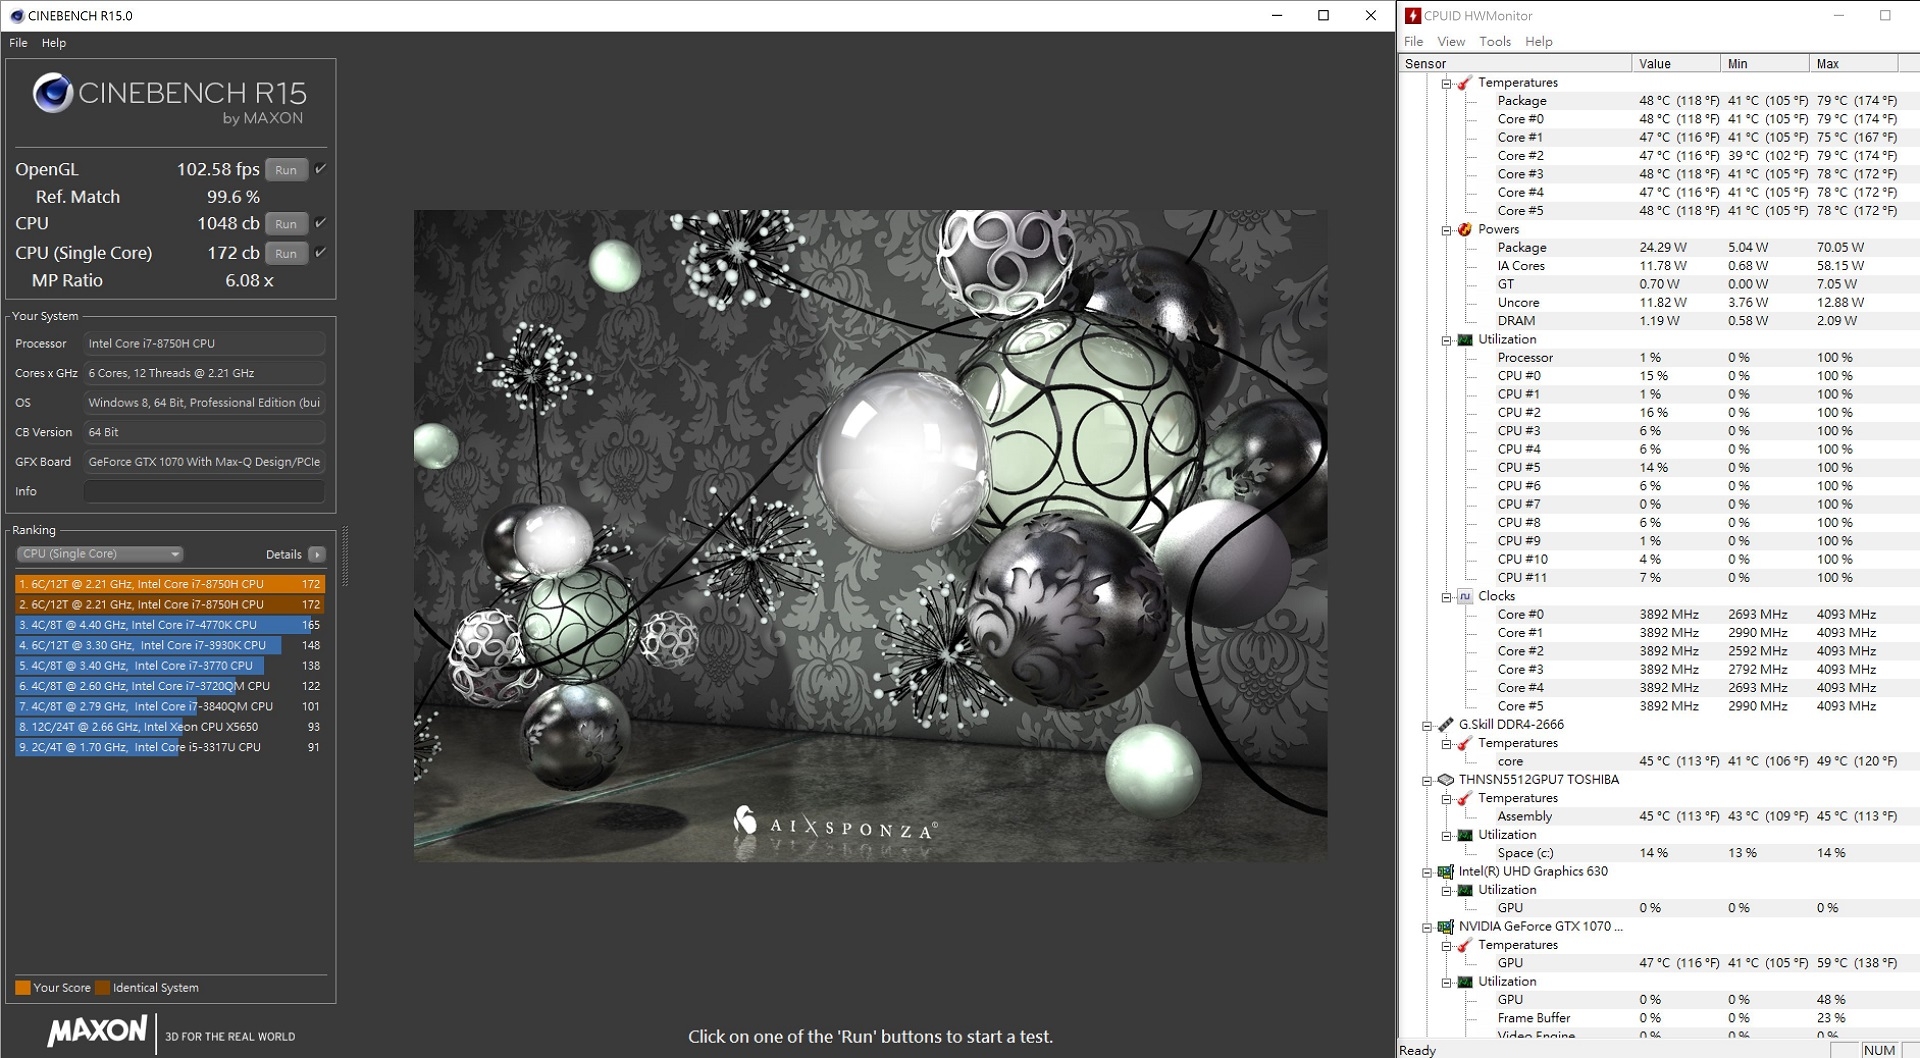The image size is (1920, 1058).
Task: Uncheck the CPU test checkbox
Action: pyautogui.click(x=321, y=223)
